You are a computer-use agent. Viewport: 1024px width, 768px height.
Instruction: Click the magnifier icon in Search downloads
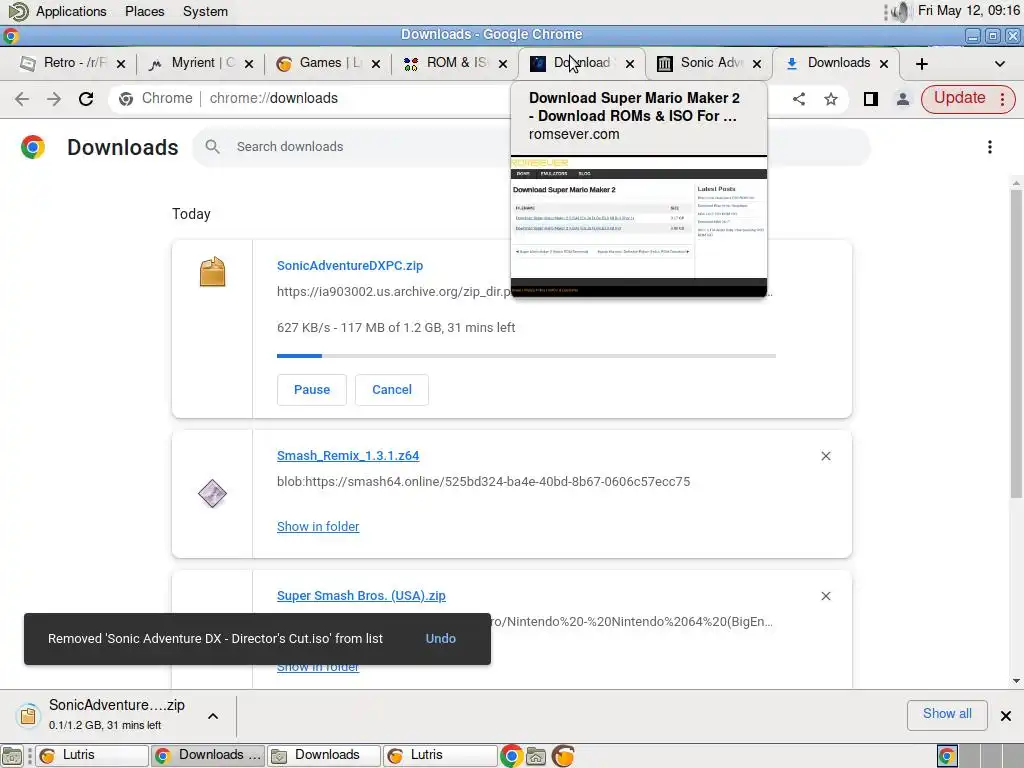tap(212, 147)
